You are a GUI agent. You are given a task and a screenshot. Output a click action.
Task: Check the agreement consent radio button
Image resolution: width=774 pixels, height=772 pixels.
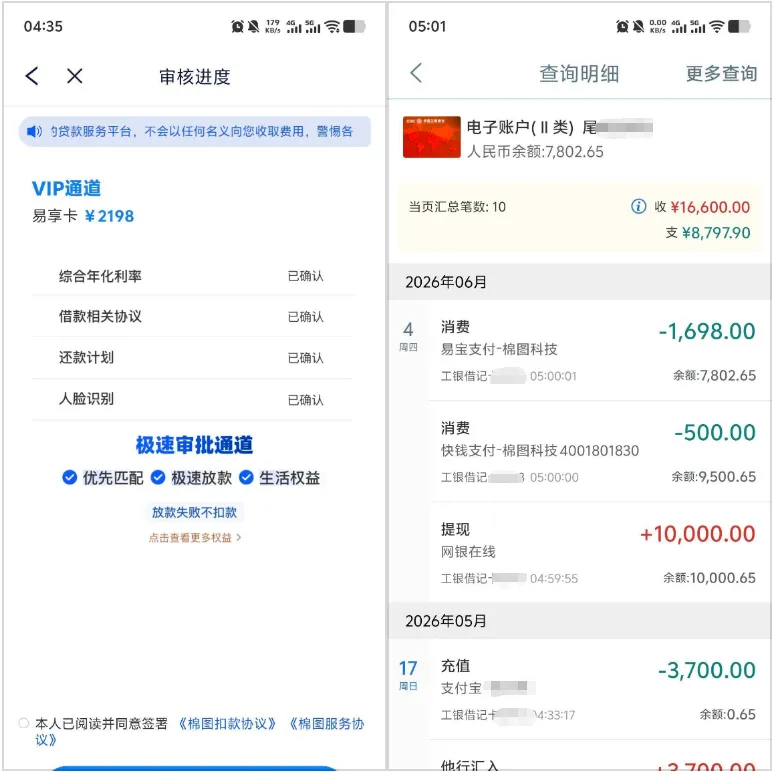click(x=23, y=723)
